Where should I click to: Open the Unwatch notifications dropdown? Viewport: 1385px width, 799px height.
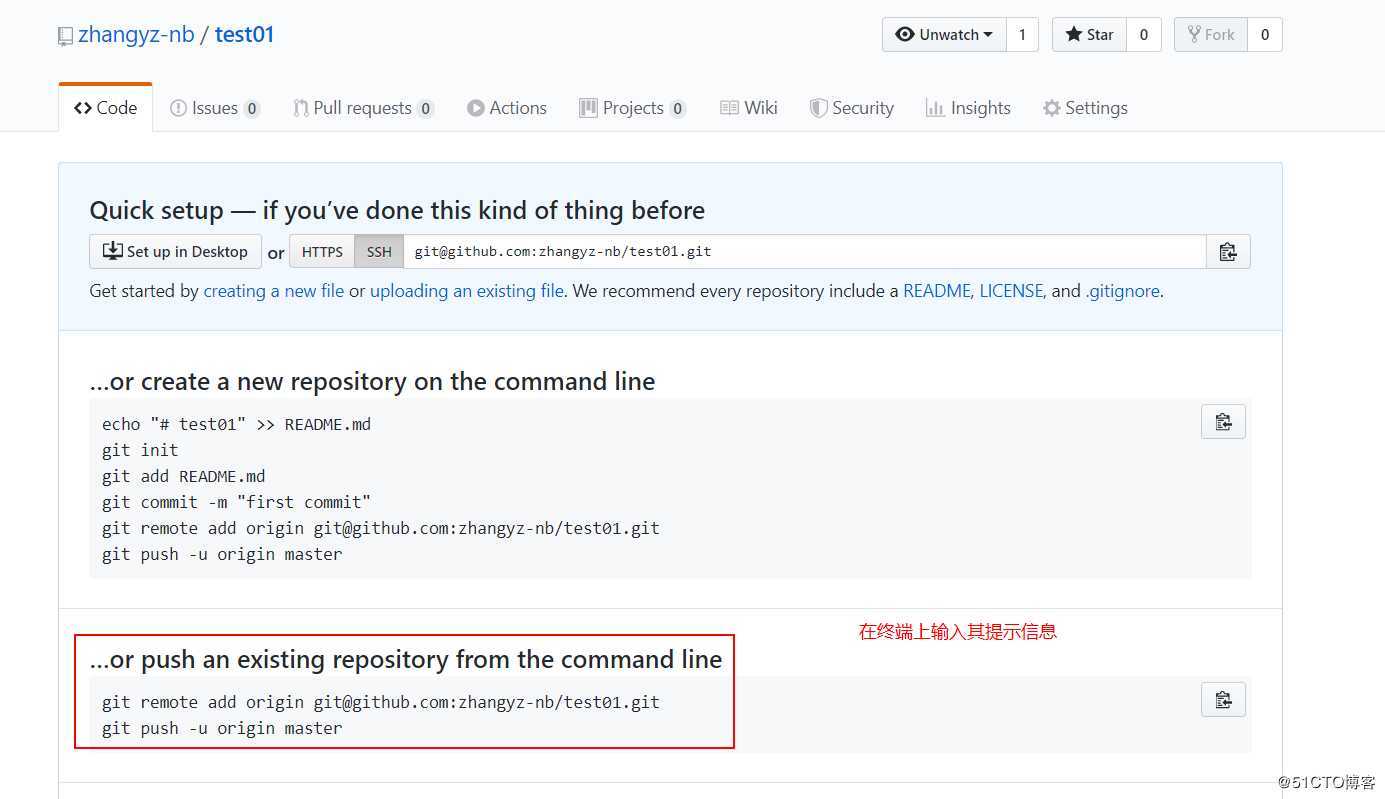click(944, 35)
